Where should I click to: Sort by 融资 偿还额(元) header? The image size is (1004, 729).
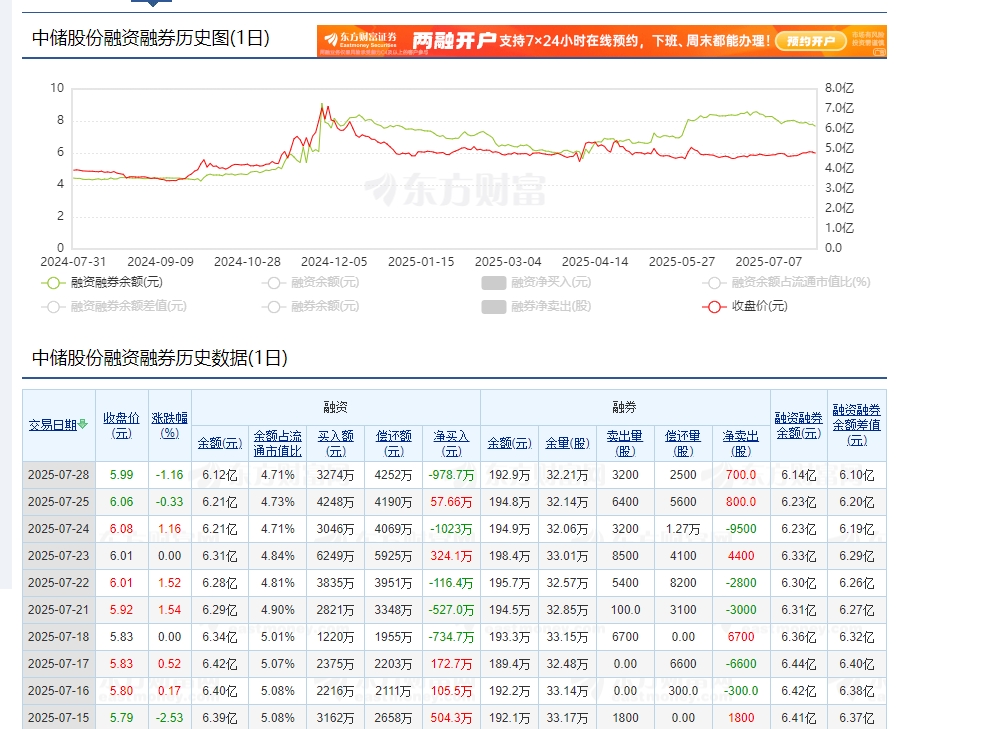393,443
